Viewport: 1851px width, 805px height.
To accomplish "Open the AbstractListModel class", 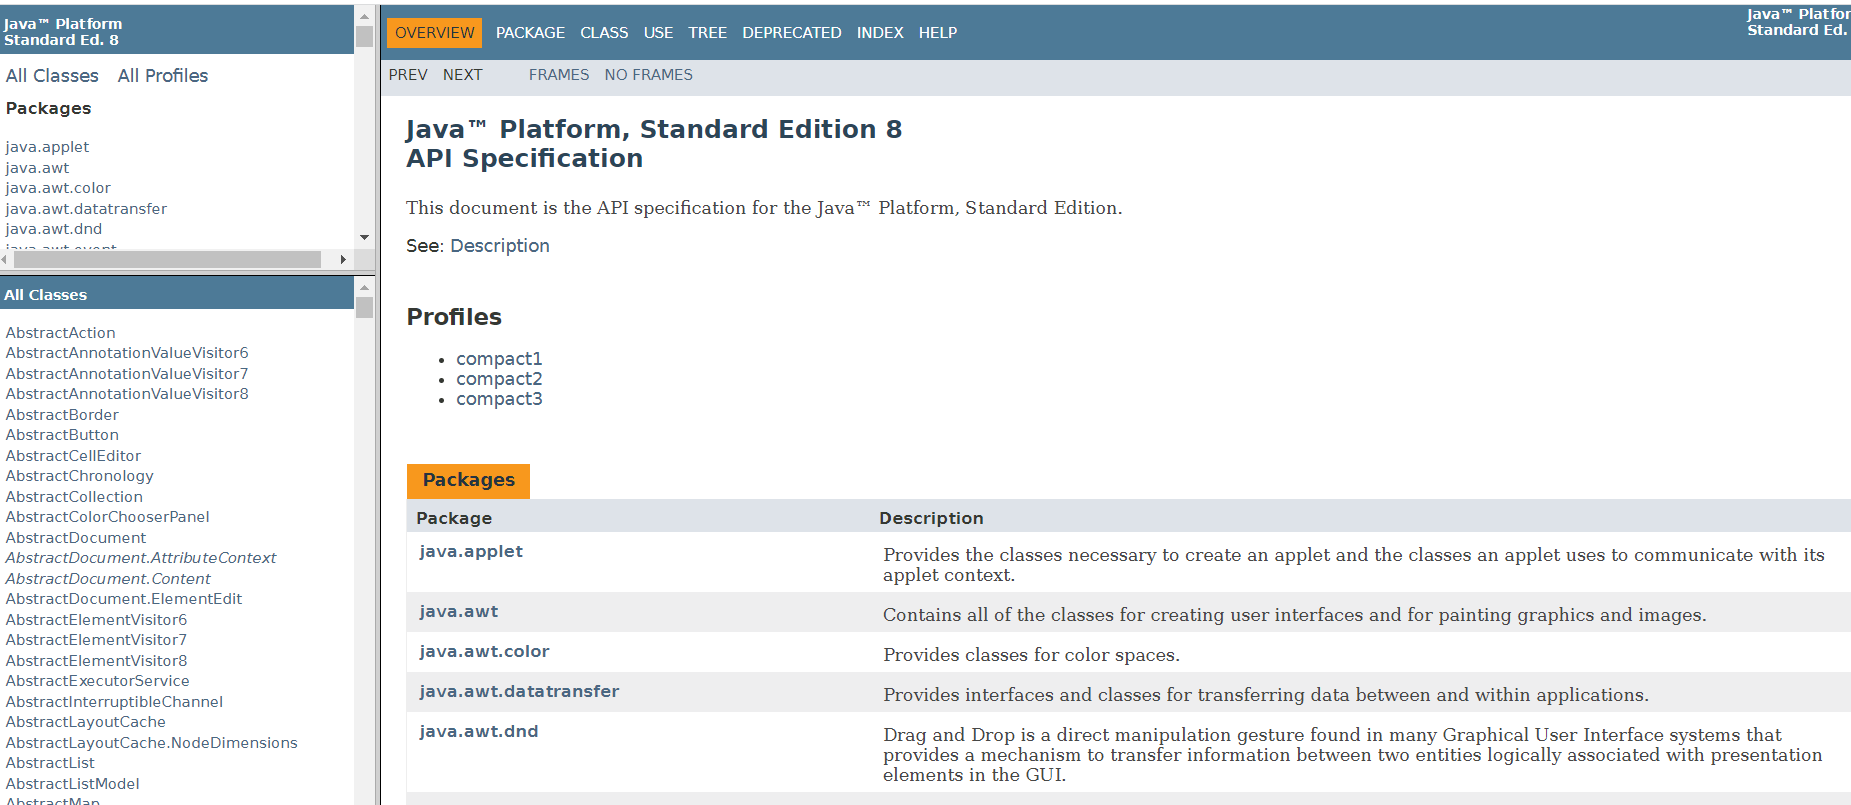I will [73, 784].
